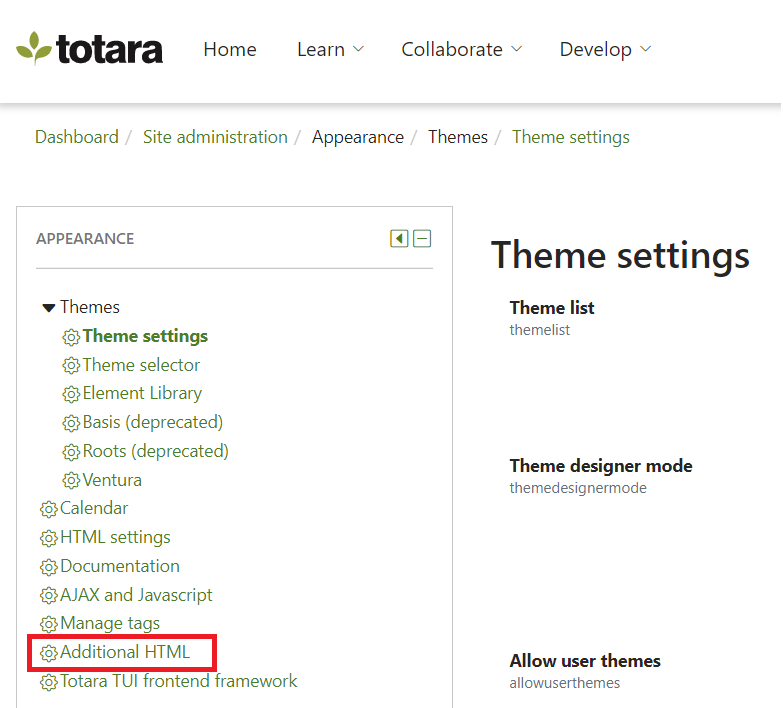
Task: Open Theme settings in the sidebar
Action: [x=145, y=336]
